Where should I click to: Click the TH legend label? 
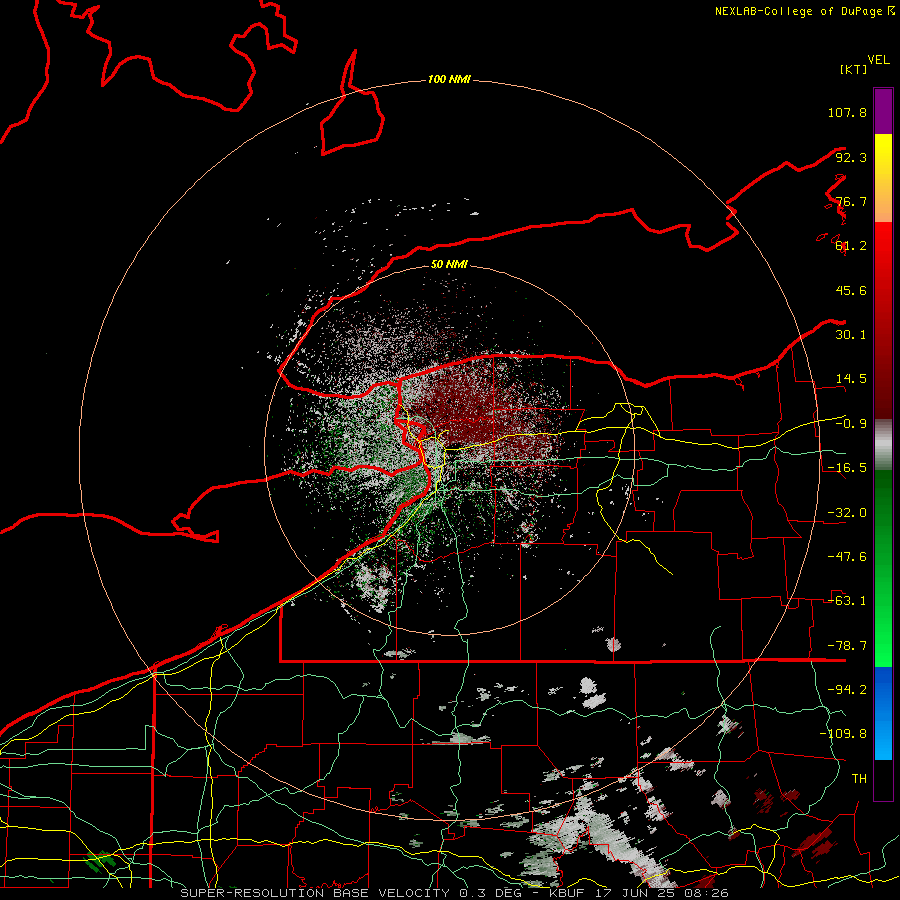coord(859,779)
